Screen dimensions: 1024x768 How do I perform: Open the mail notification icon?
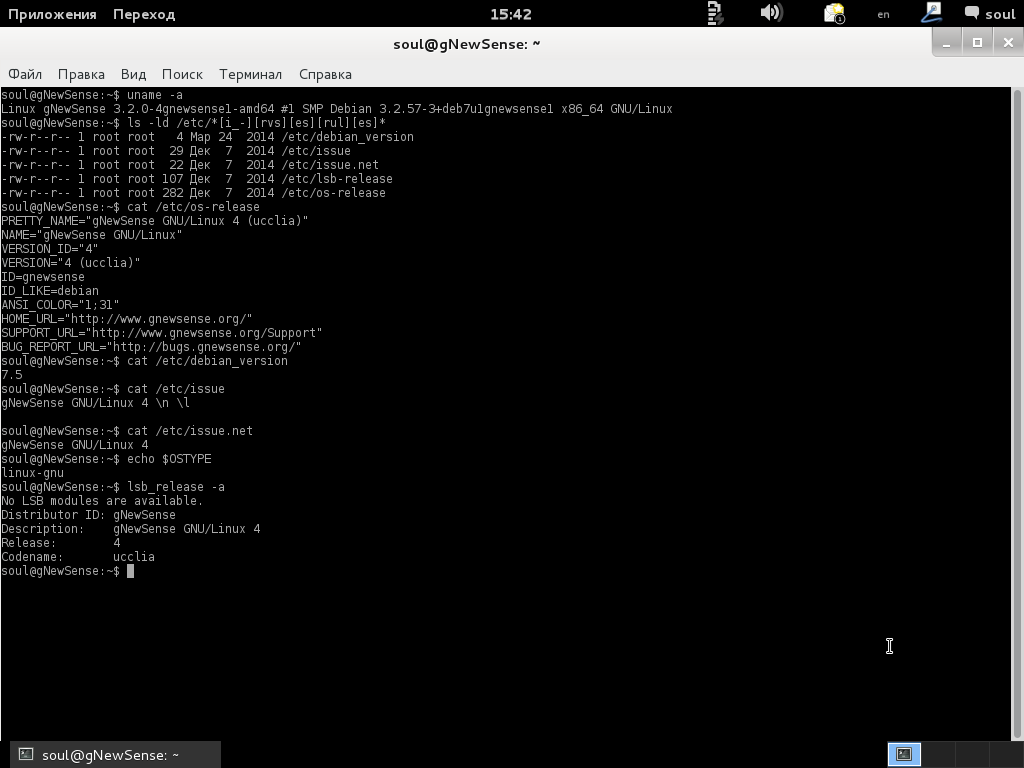point(834,13)
